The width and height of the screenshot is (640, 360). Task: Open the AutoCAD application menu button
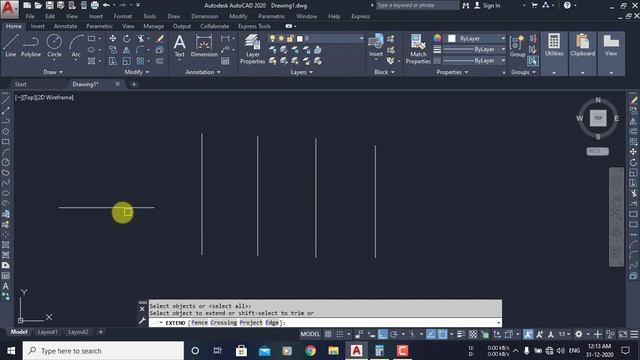9,9
